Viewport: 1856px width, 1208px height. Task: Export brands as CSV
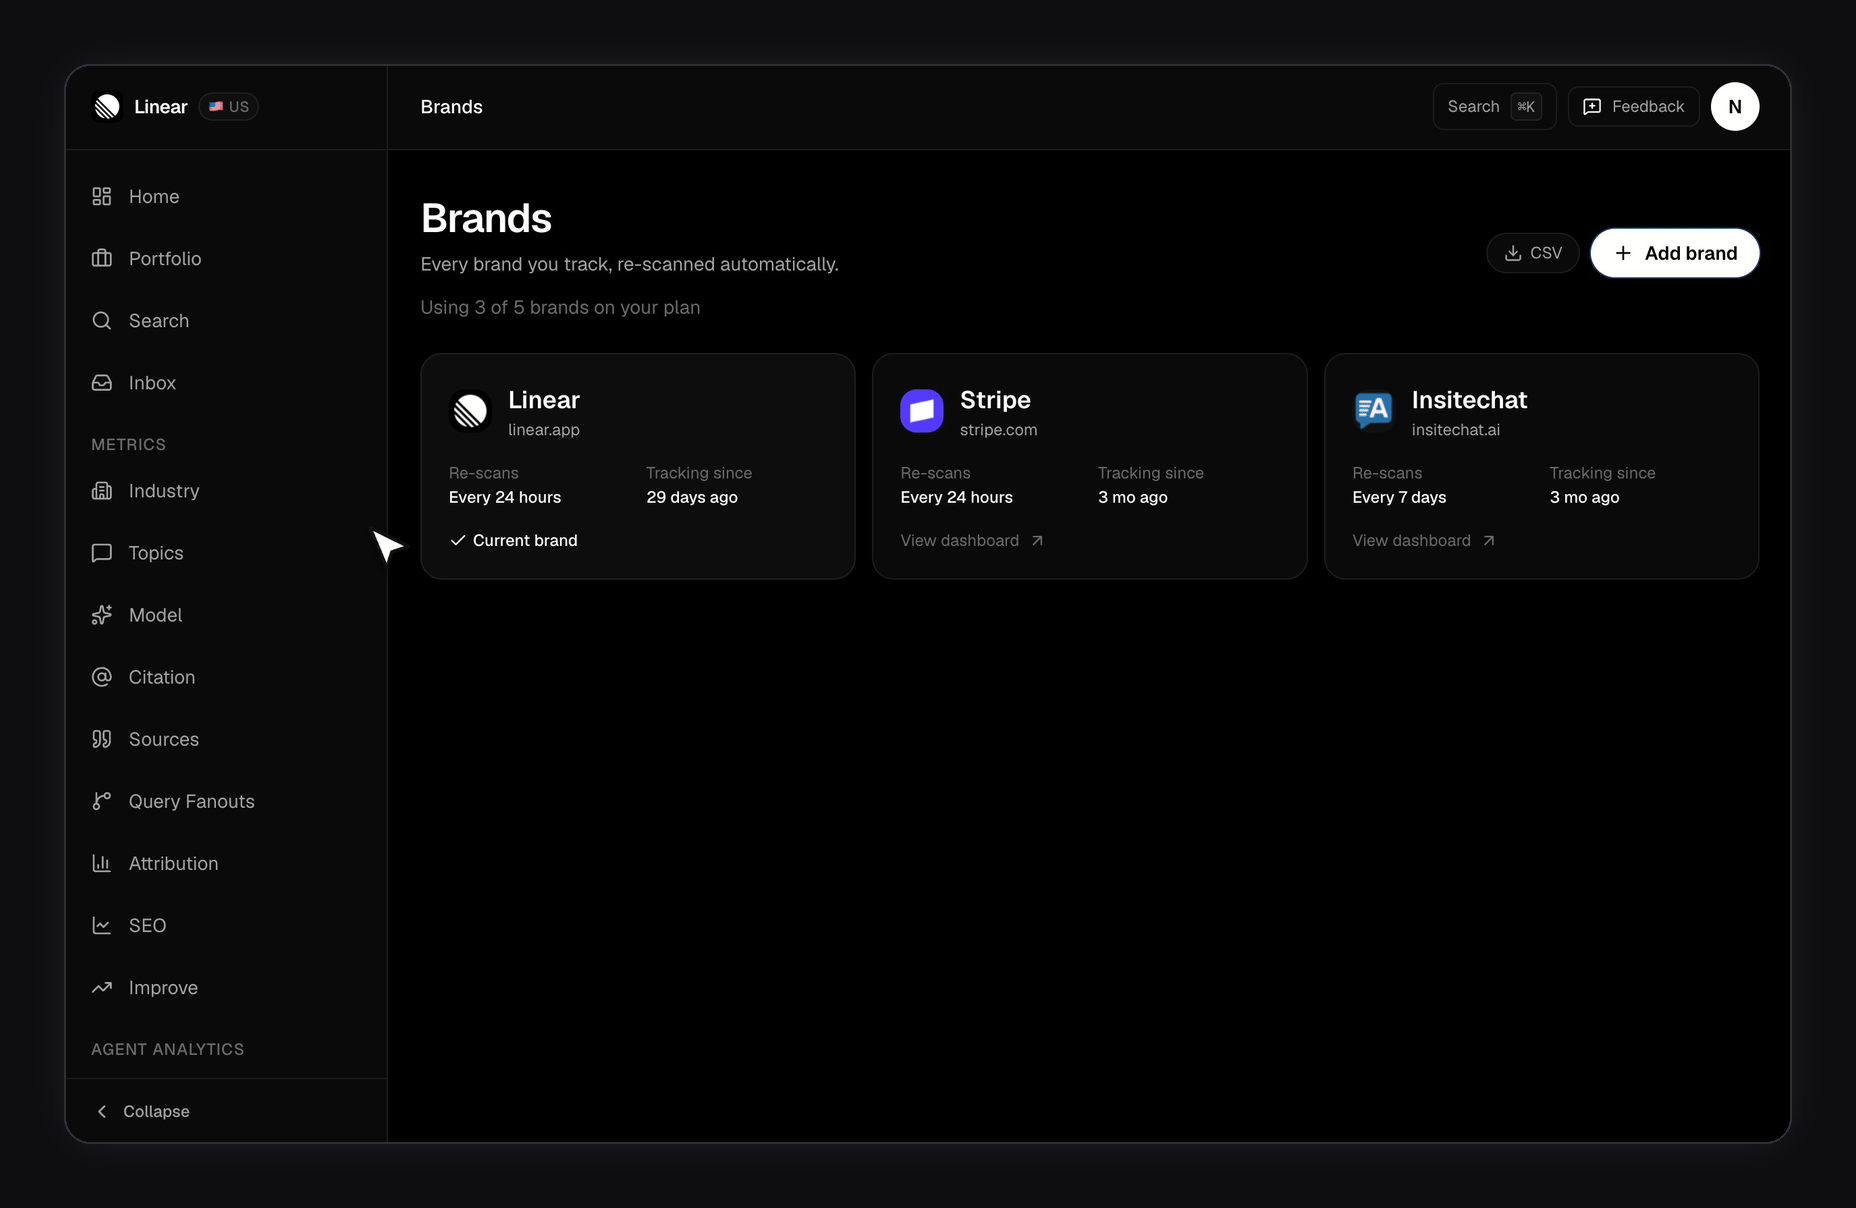point(1532,253)
